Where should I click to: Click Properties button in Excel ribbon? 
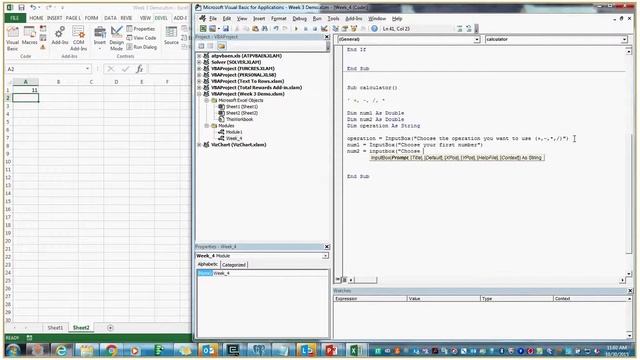coord(141,29)
